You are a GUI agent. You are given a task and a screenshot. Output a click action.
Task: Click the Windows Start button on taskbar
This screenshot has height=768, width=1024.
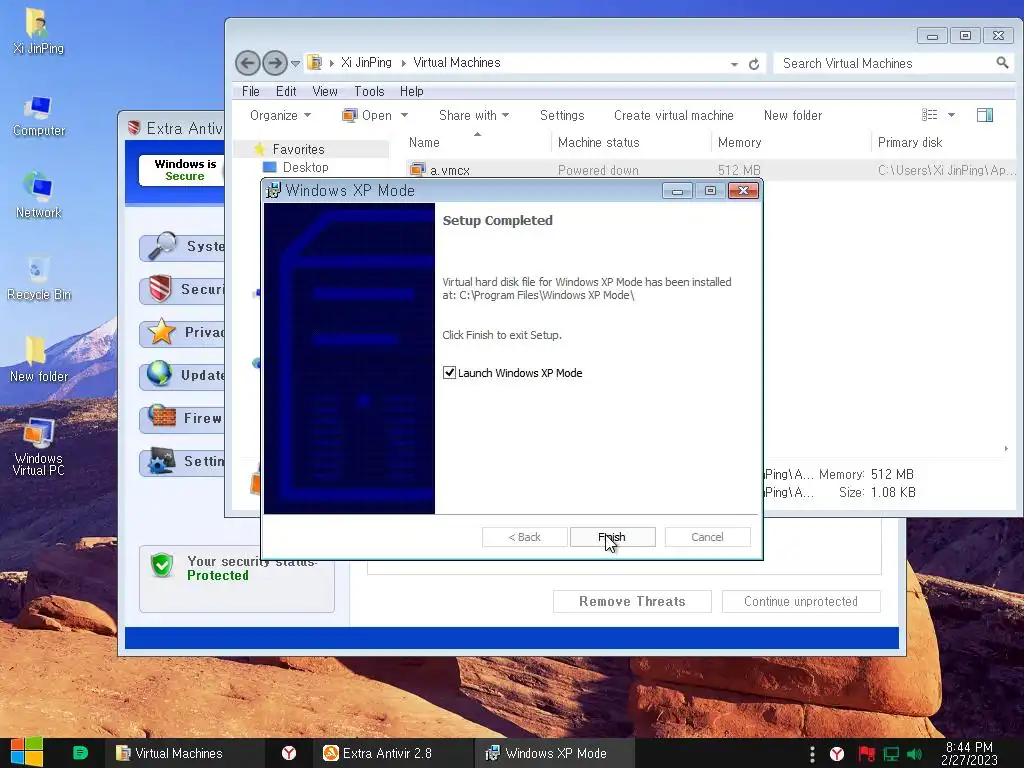(x=26, y=753)
